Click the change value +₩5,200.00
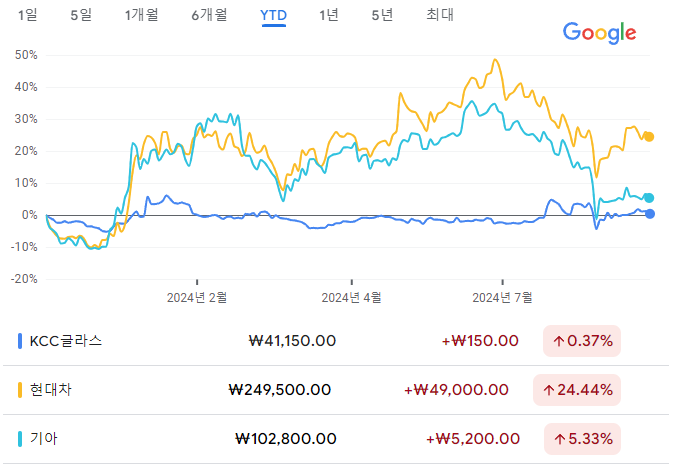This screenshot has width=679, height=468. point(473,439)
